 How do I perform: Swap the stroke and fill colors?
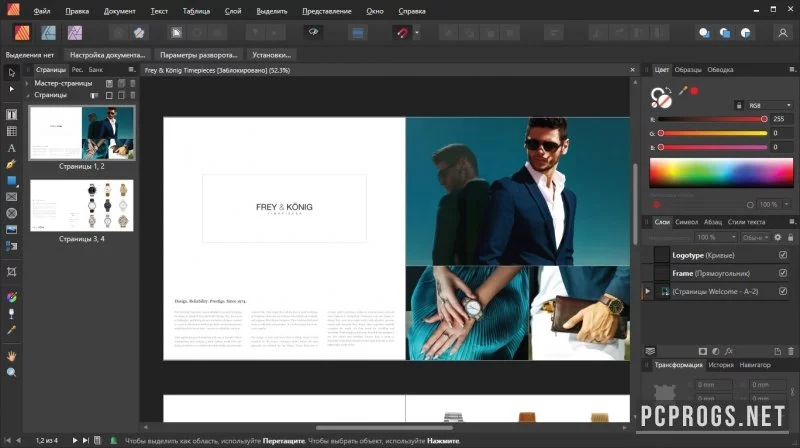pos(668,90)
